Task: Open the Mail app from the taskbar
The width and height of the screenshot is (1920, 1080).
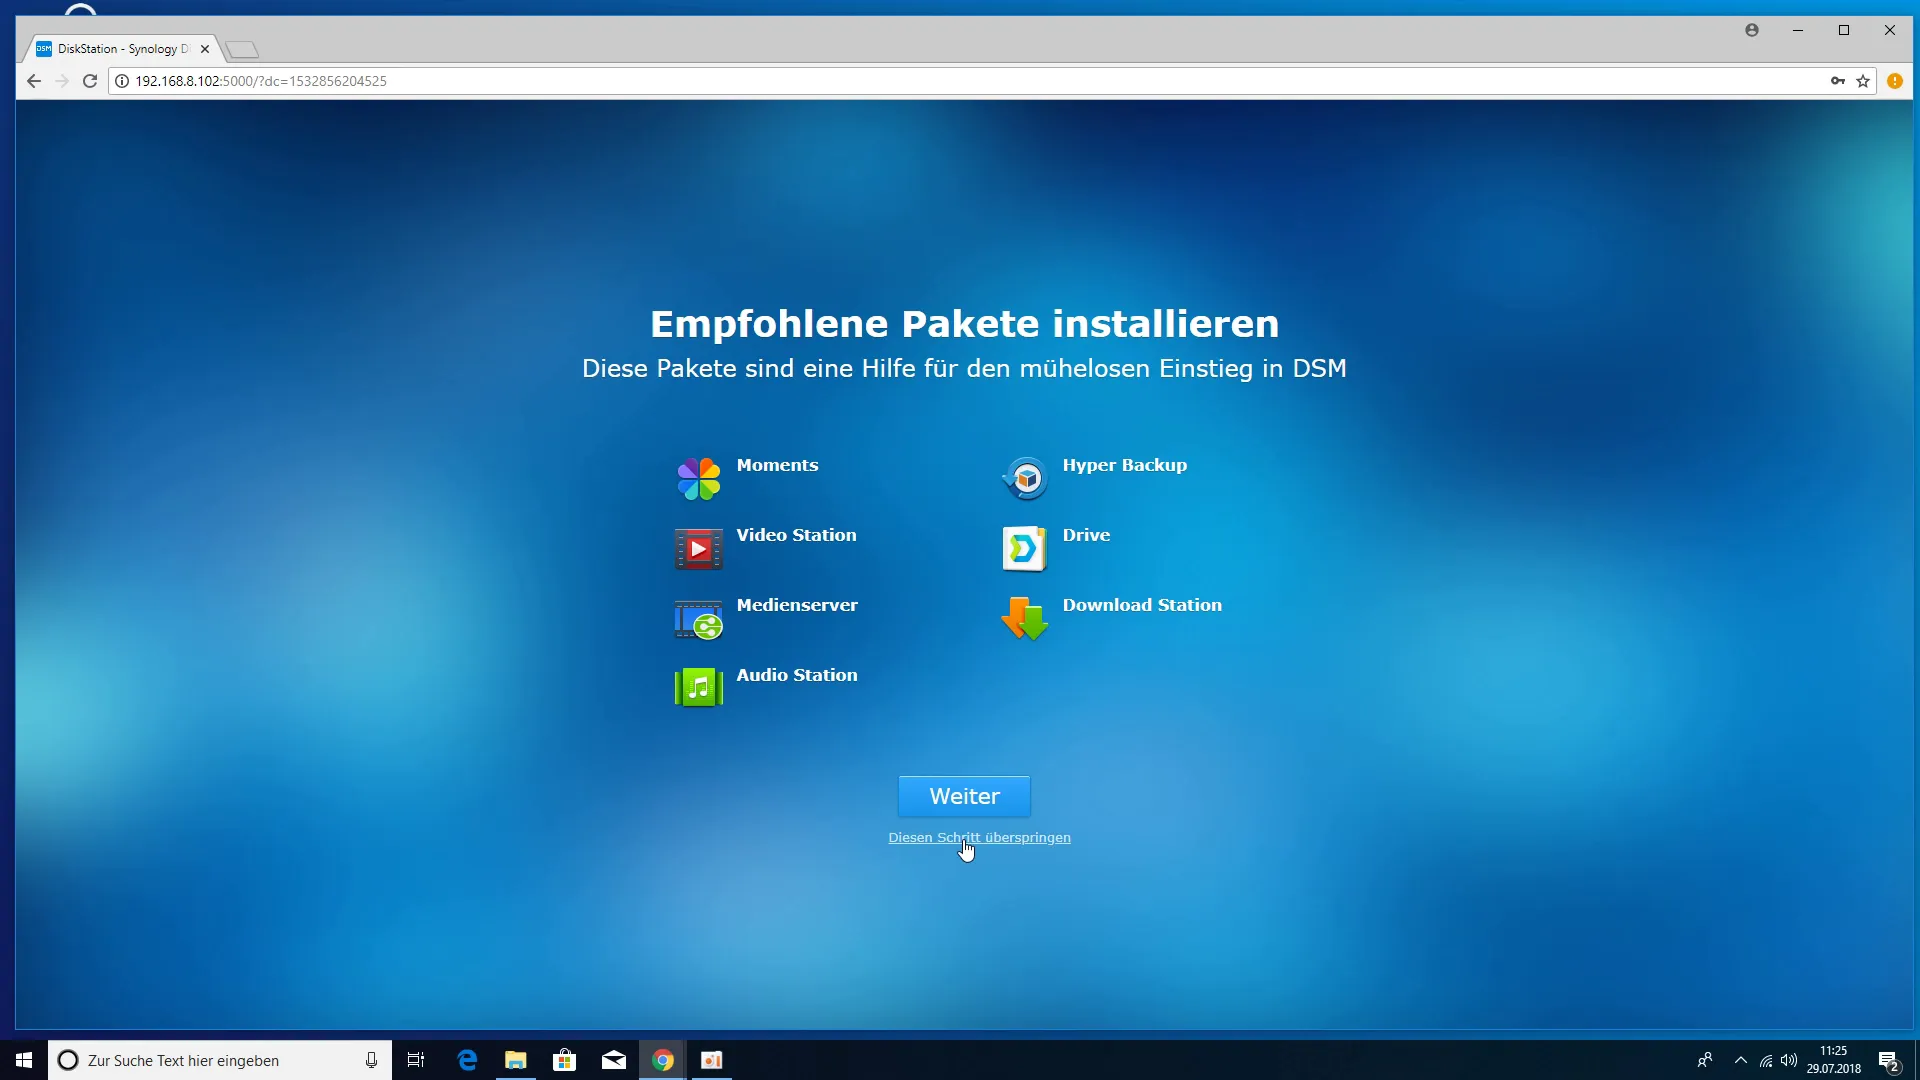Action: [614, 1060]
